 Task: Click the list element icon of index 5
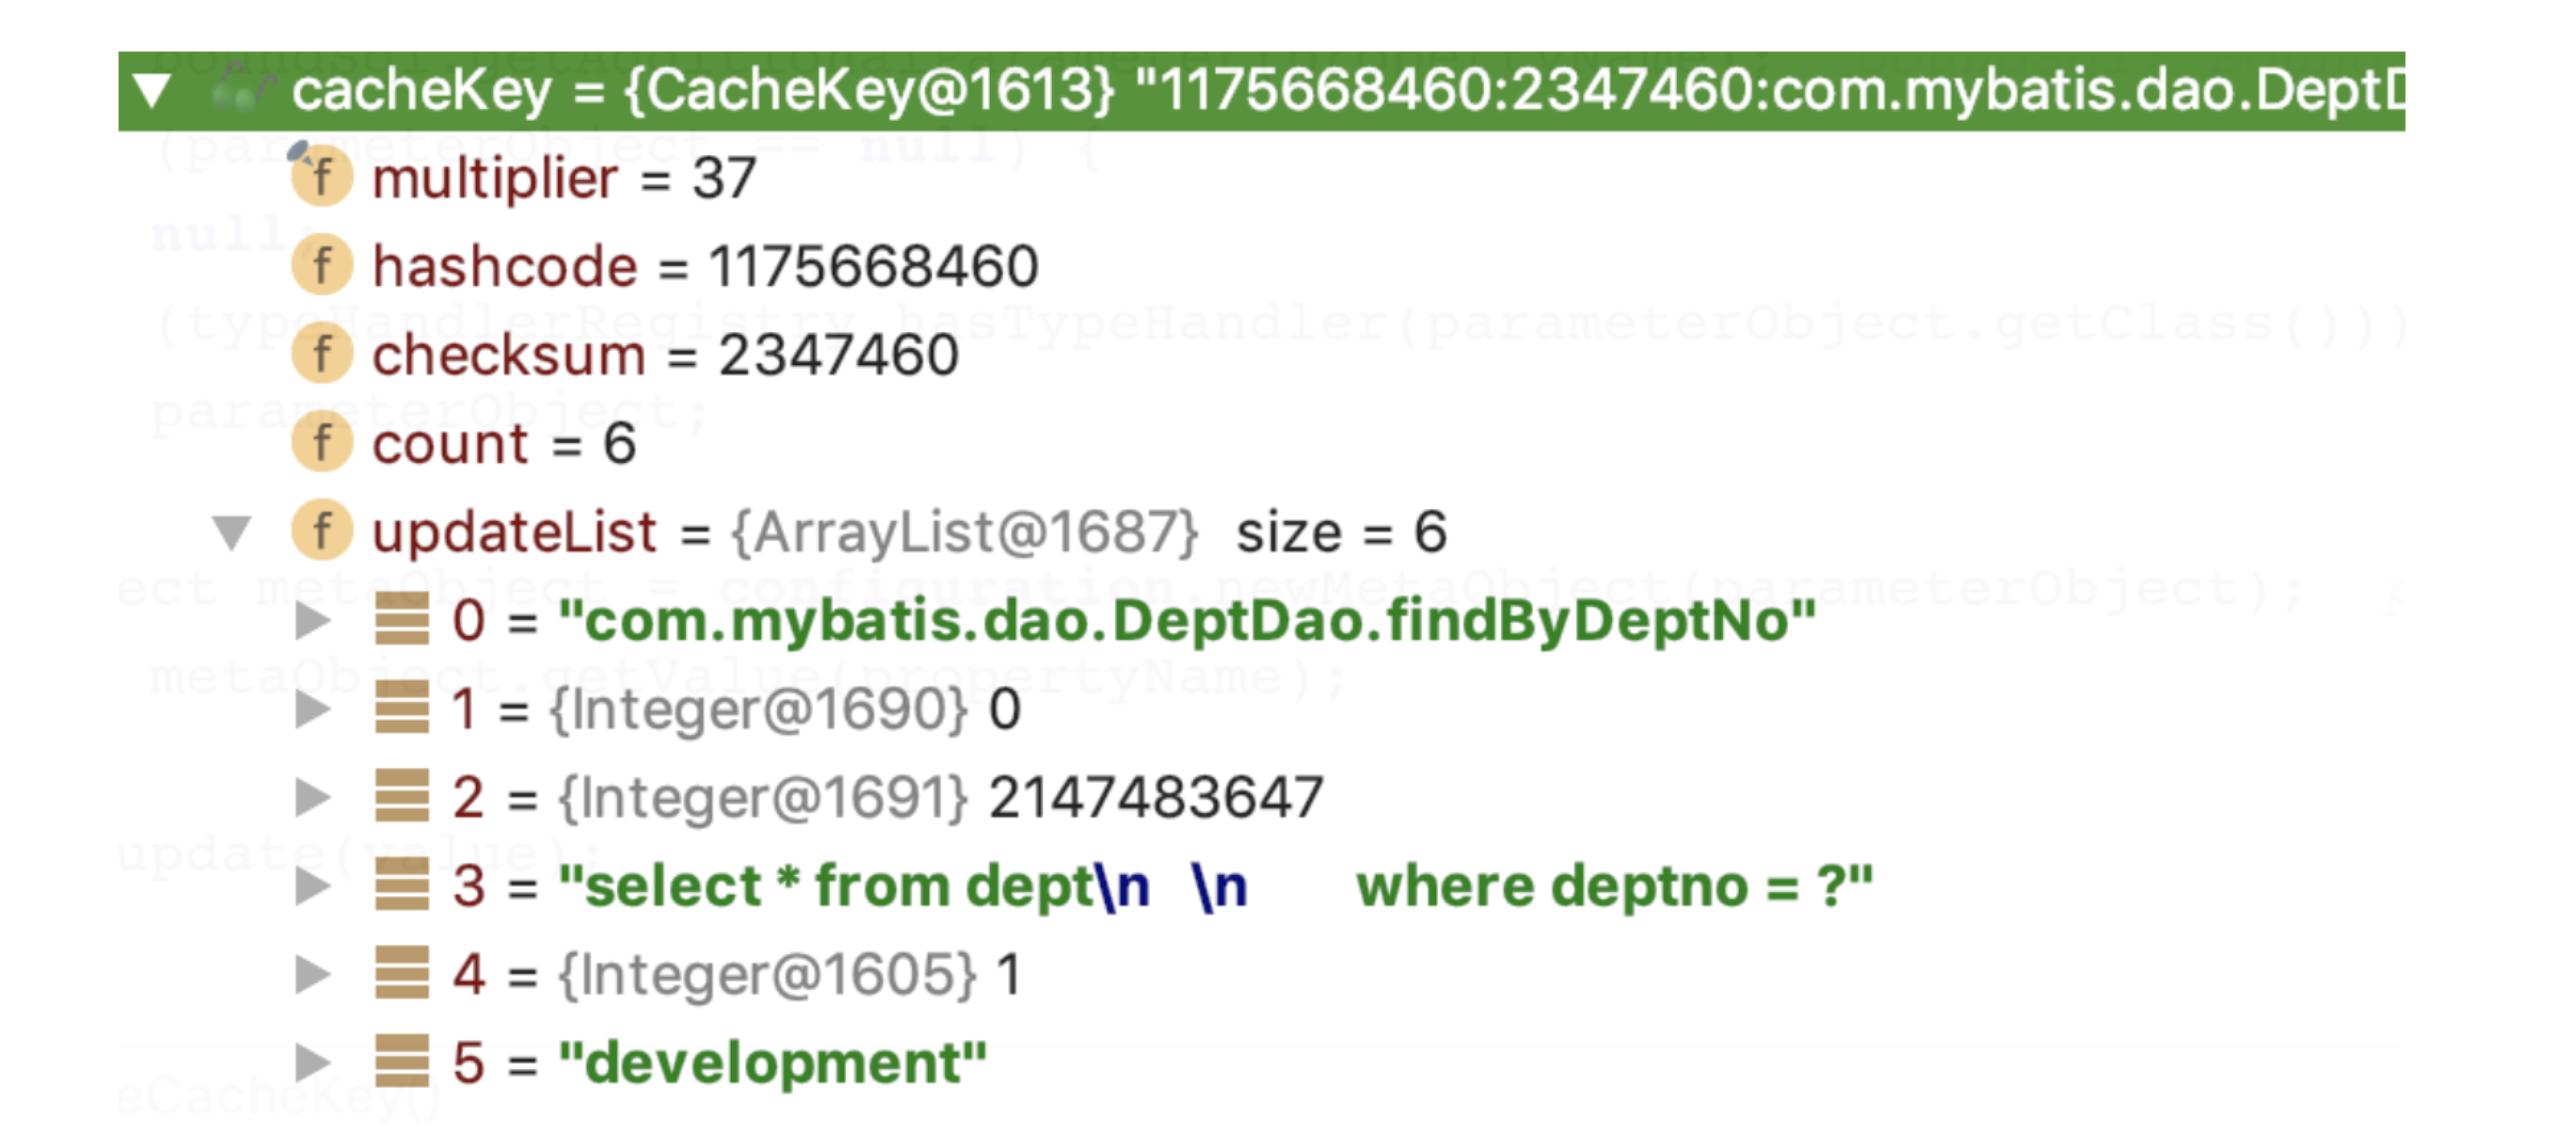(402, 1062)
